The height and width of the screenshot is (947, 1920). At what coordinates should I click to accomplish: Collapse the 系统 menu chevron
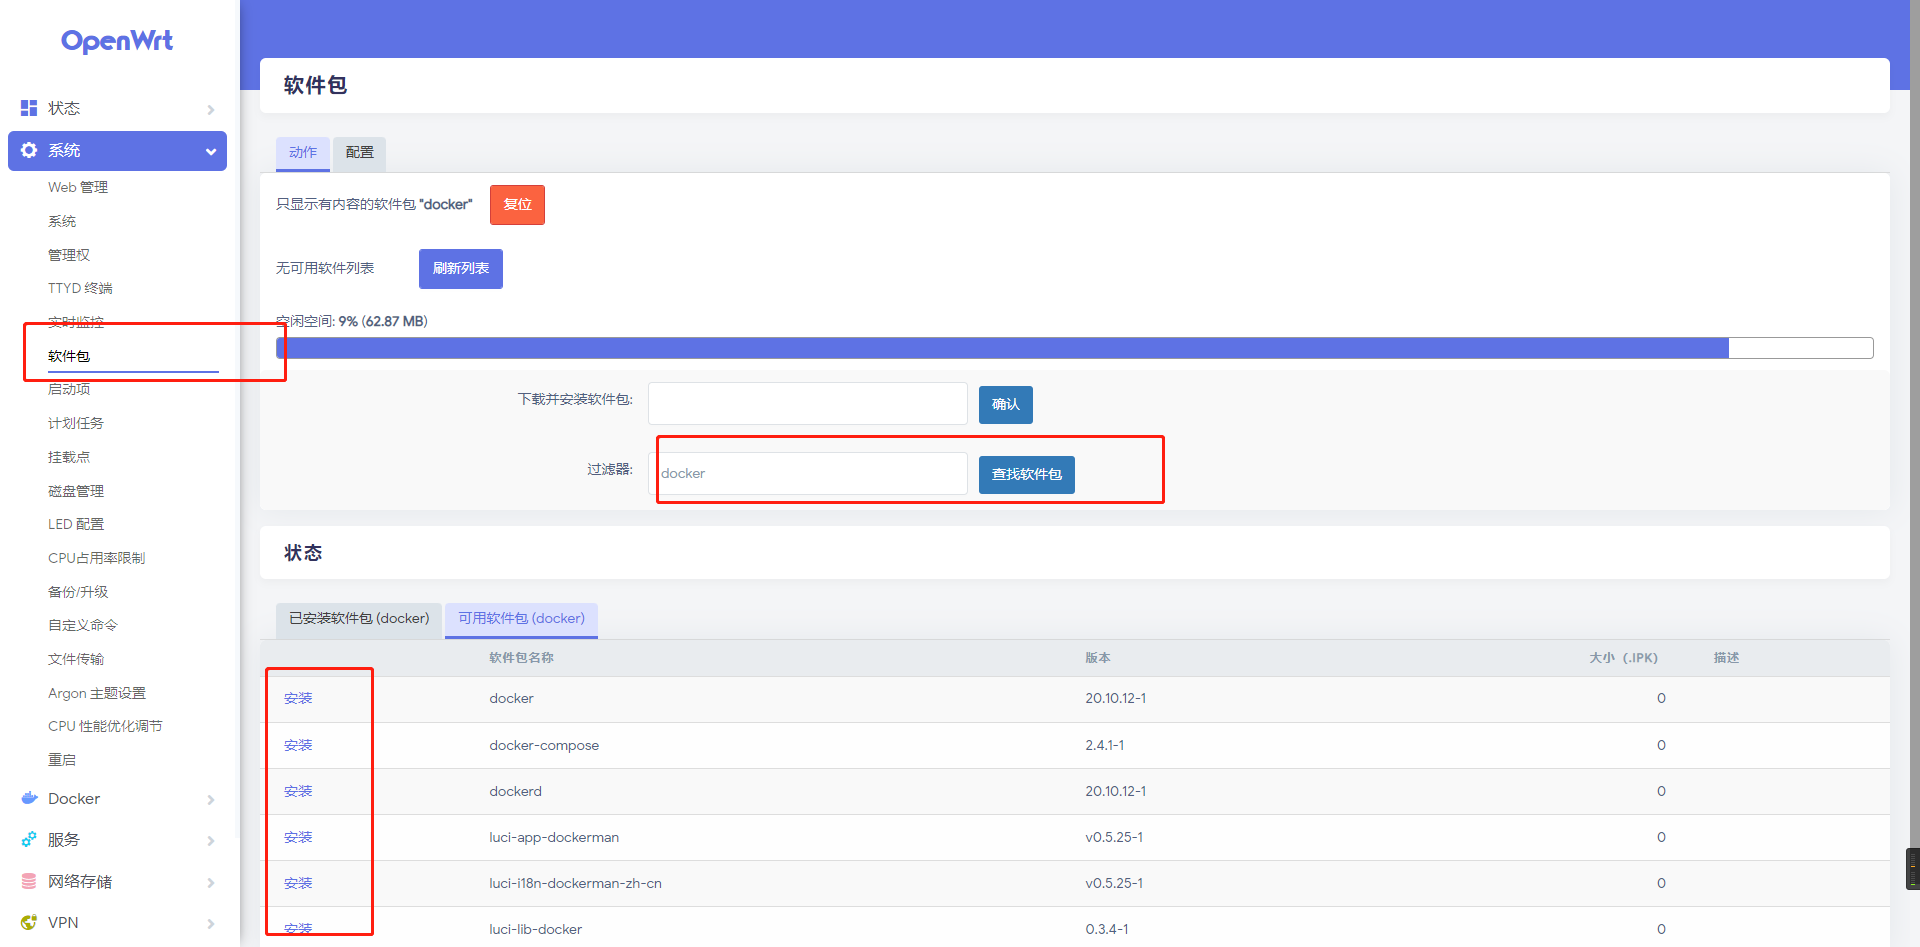pyautogui.click(x=211, y=151)
